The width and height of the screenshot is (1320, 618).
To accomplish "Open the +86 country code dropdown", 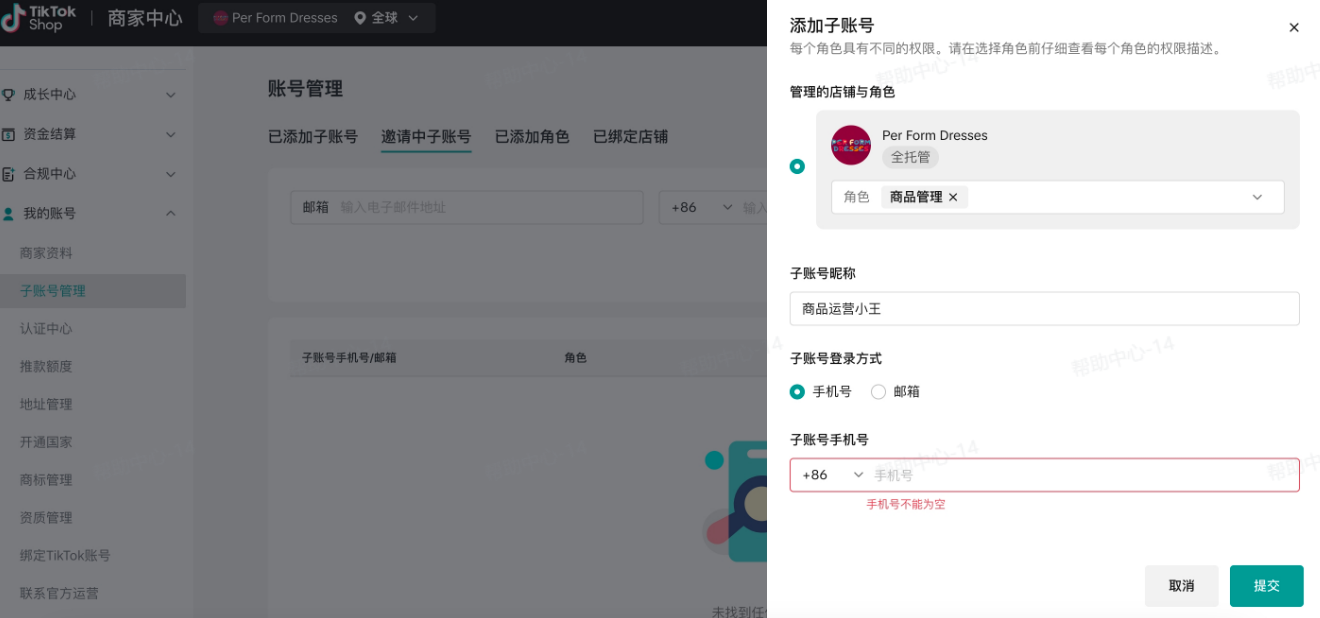I will click(x=830, y=475).
